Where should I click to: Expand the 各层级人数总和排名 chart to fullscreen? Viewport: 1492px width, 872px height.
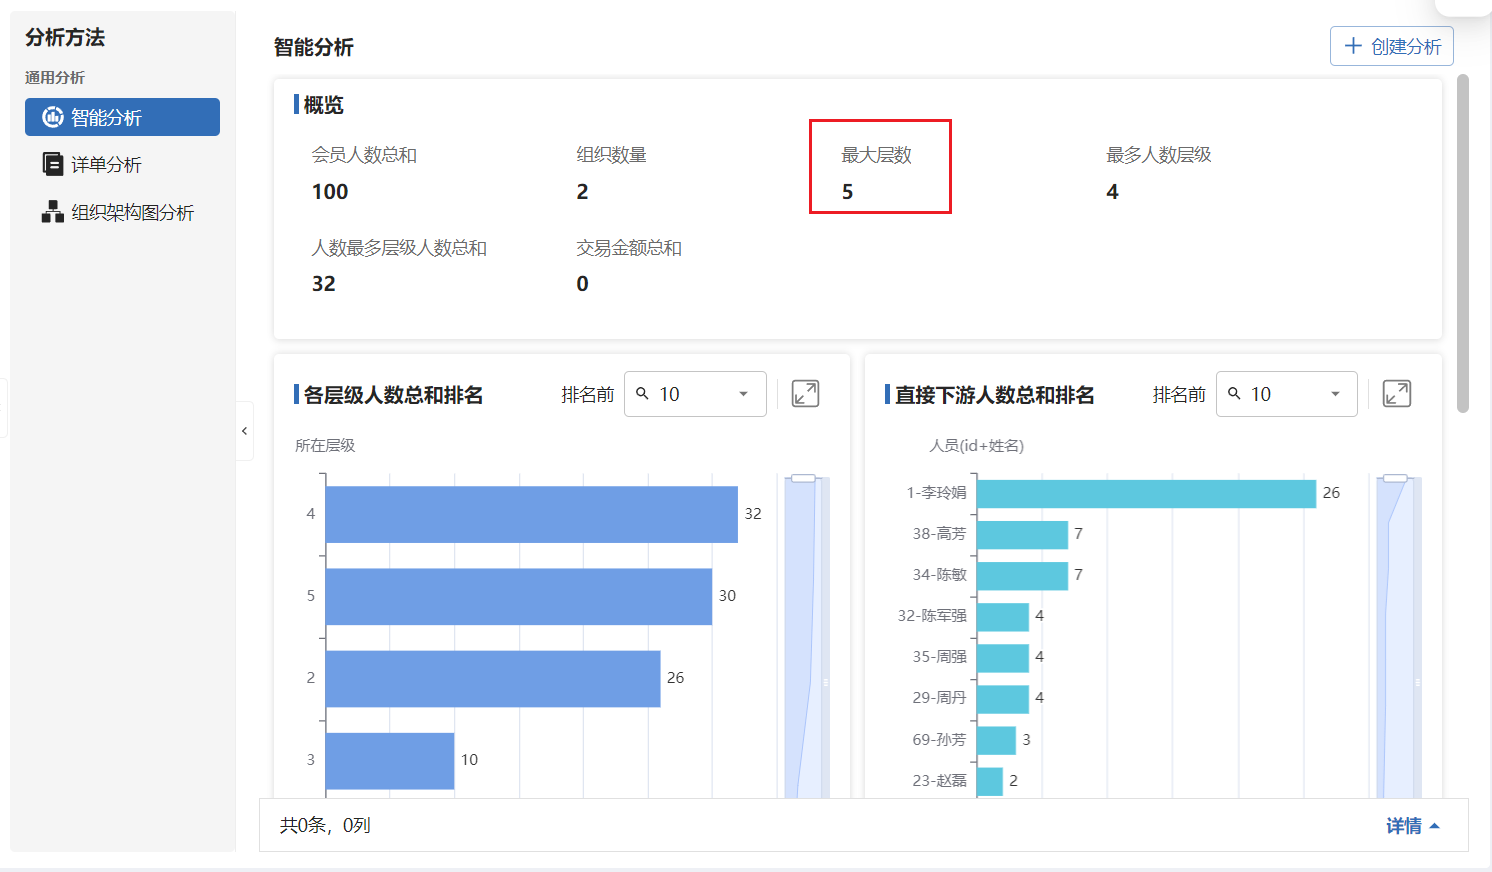tap(805, 394)
